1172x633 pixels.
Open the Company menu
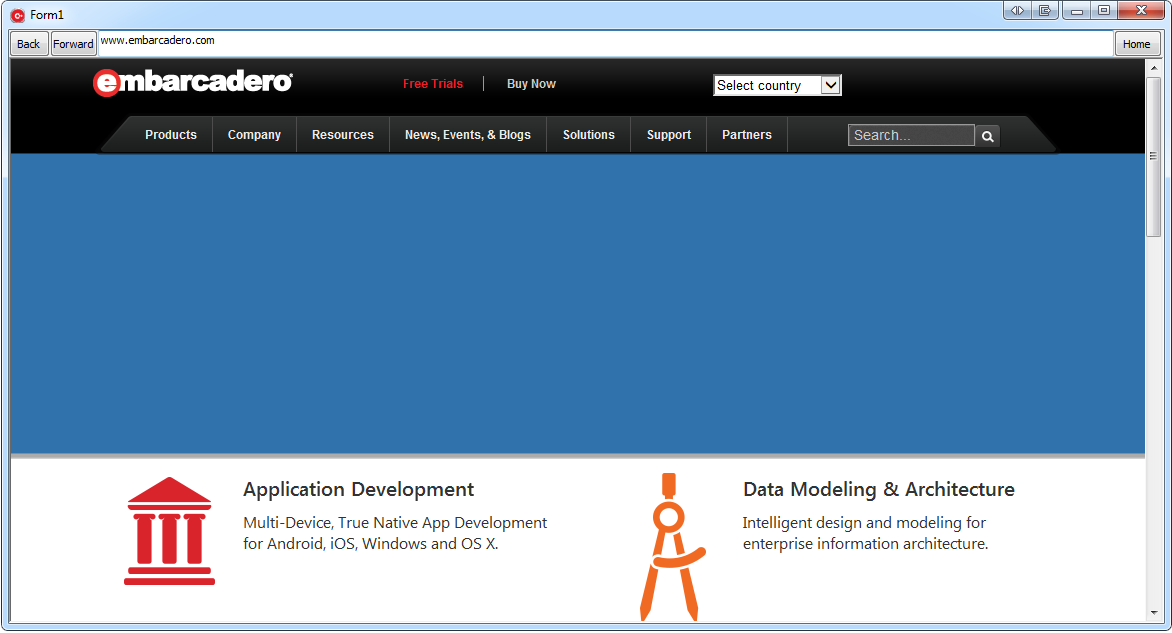(254, 135)
